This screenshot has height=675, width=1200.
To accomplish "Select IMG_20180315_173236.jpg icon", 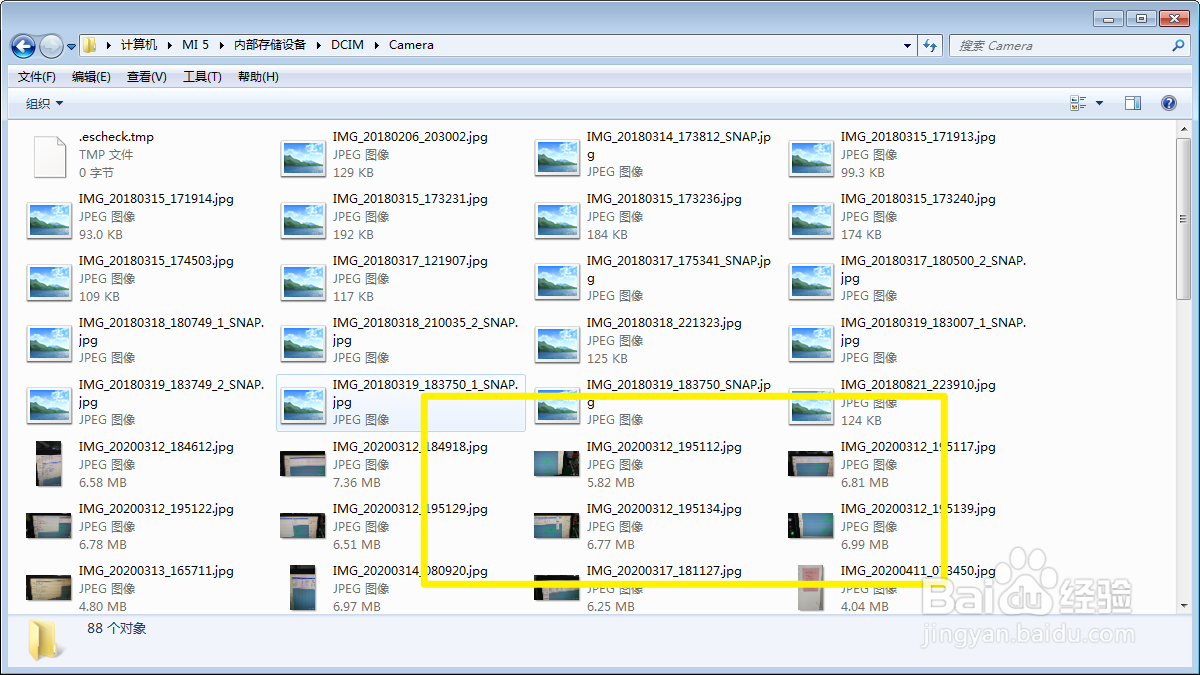I will click(558, 220).
